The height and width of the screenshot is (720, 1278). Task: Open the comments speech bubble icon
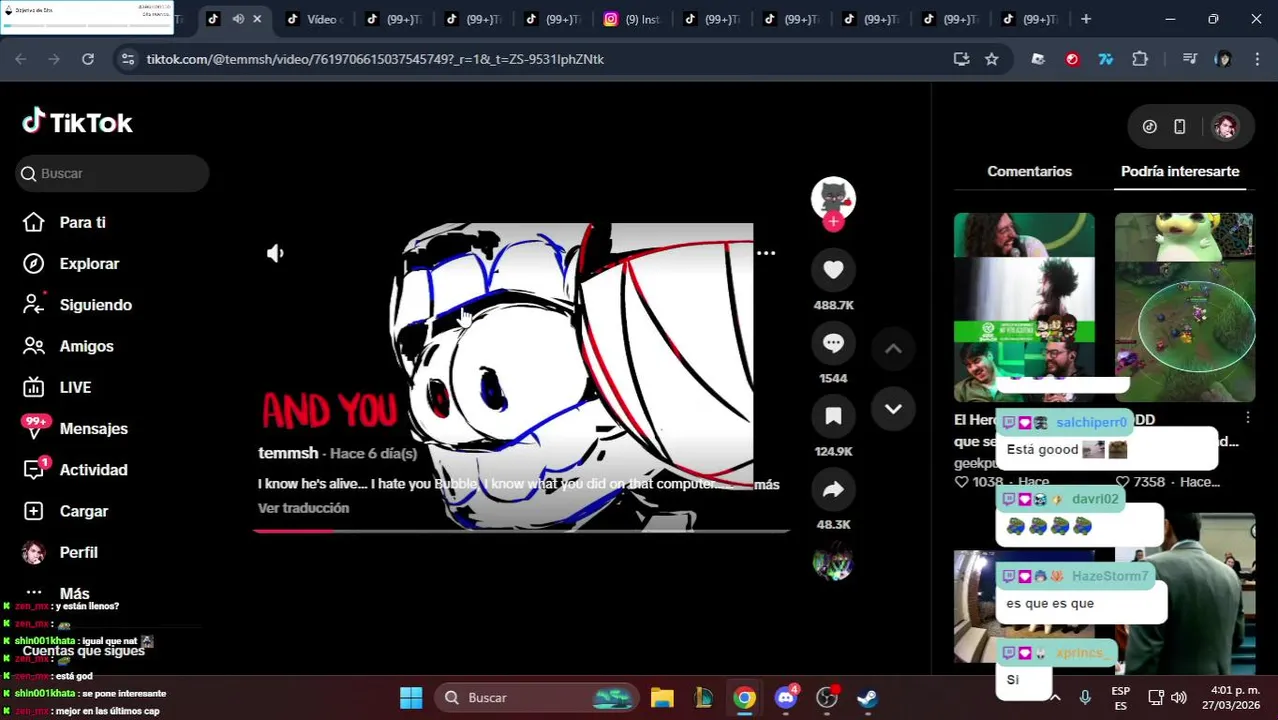point(833,343)
